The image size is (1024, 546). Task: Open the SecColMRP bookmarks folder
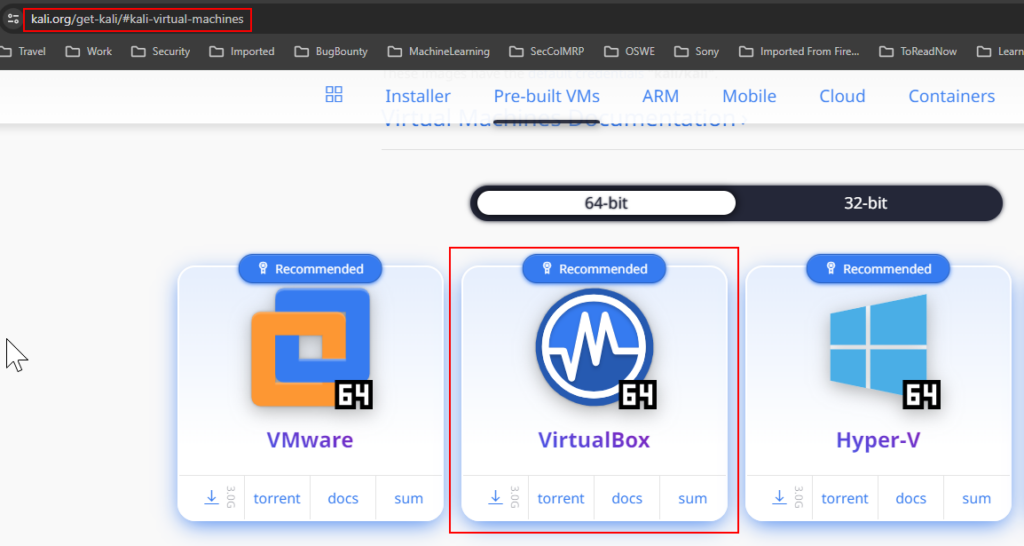(x=547, y=51)
